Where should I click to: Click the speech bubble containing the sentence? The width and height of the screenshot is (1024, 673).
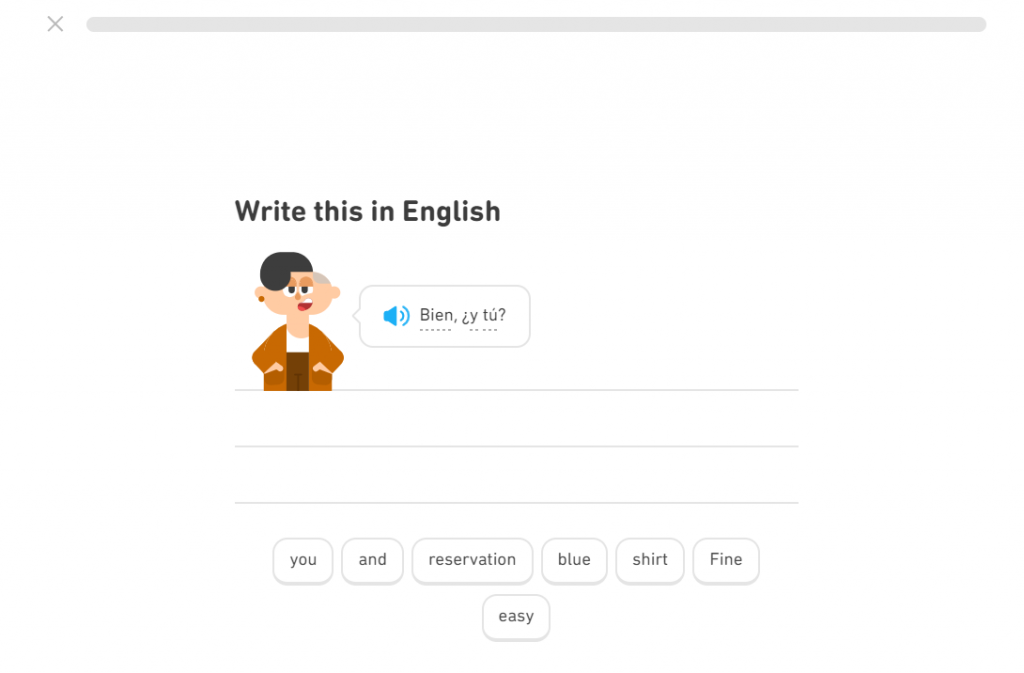point(444,315)
